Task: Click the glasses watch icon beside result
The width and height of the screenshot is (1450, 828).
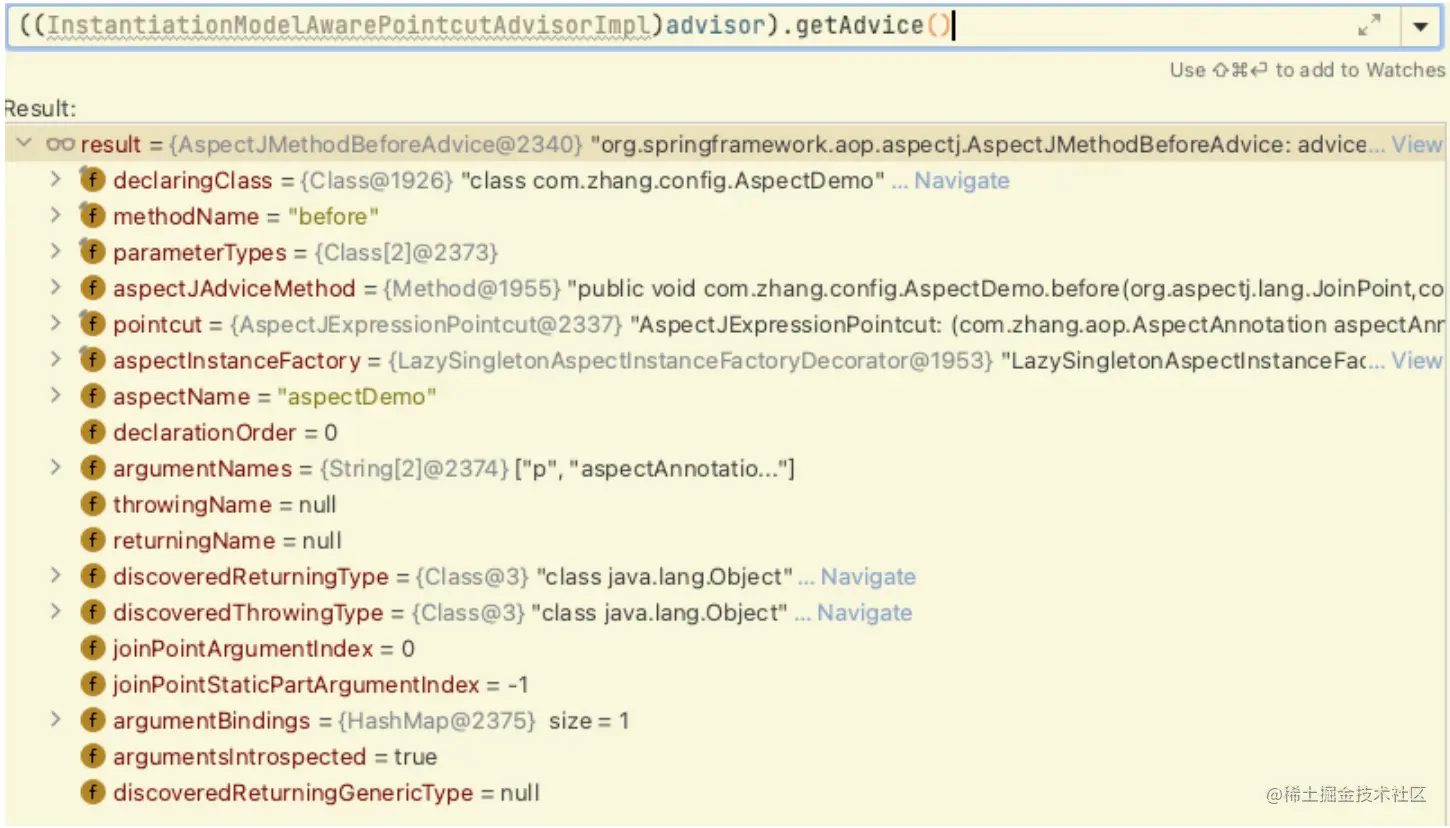Action: pyautogui.click(x=60, y=145)
